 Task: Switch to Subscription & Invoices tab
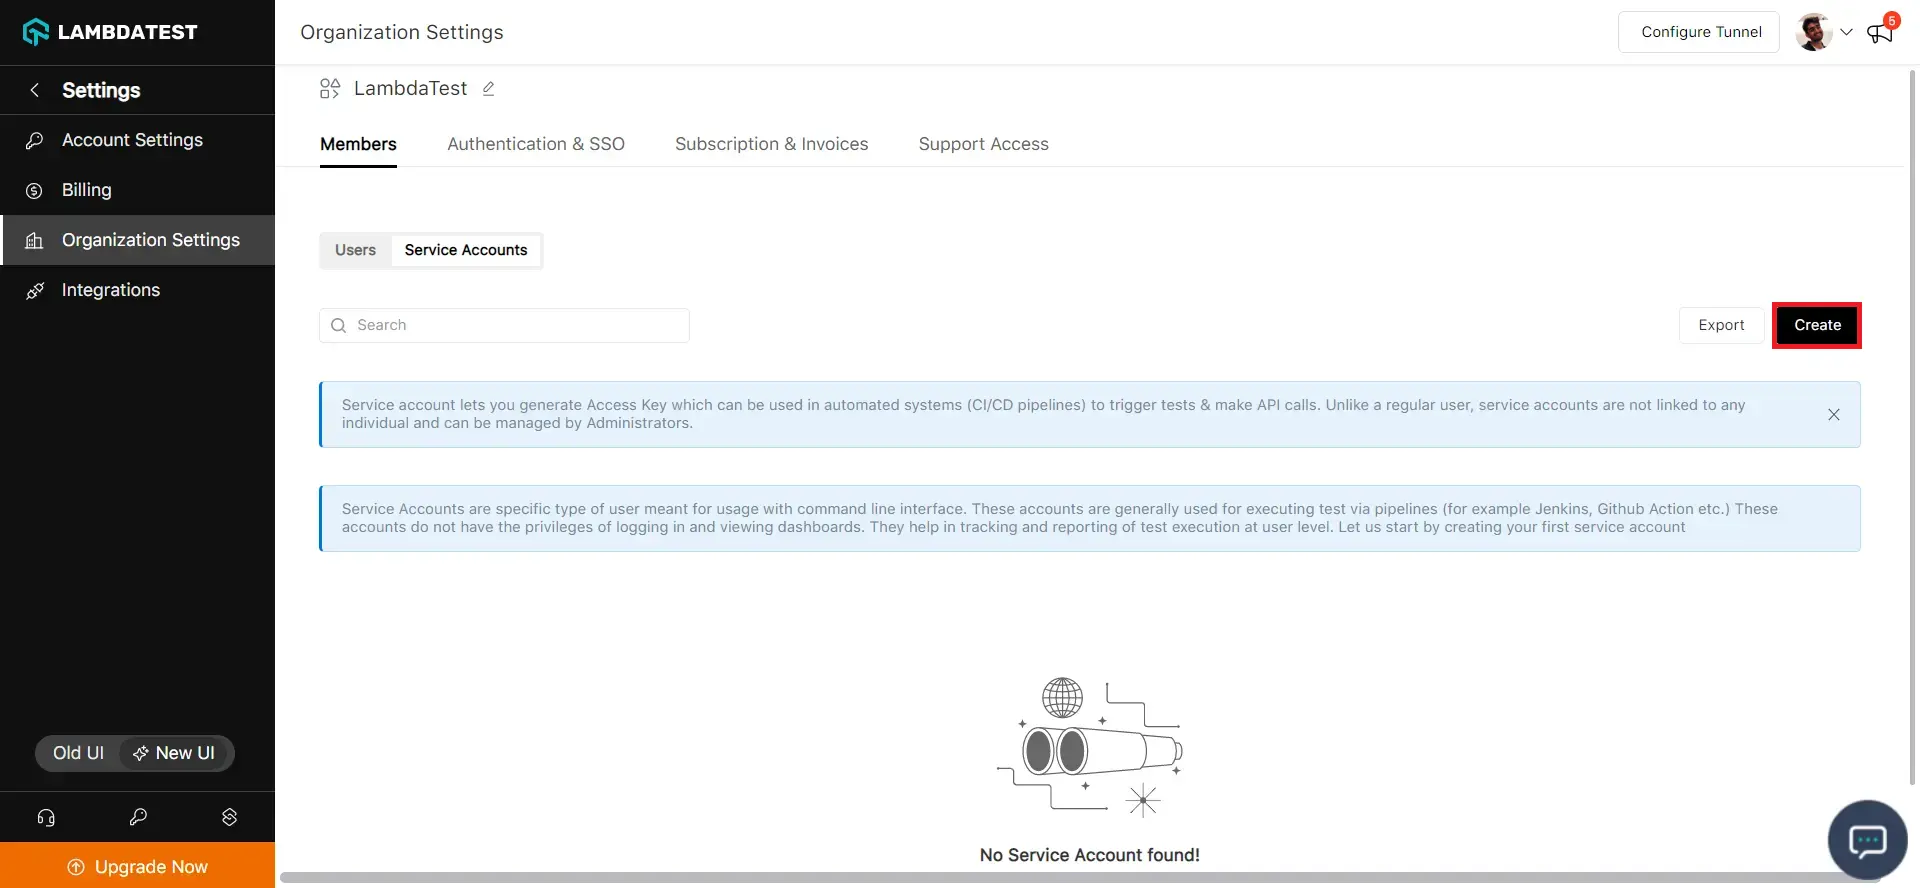coord(771,144)
